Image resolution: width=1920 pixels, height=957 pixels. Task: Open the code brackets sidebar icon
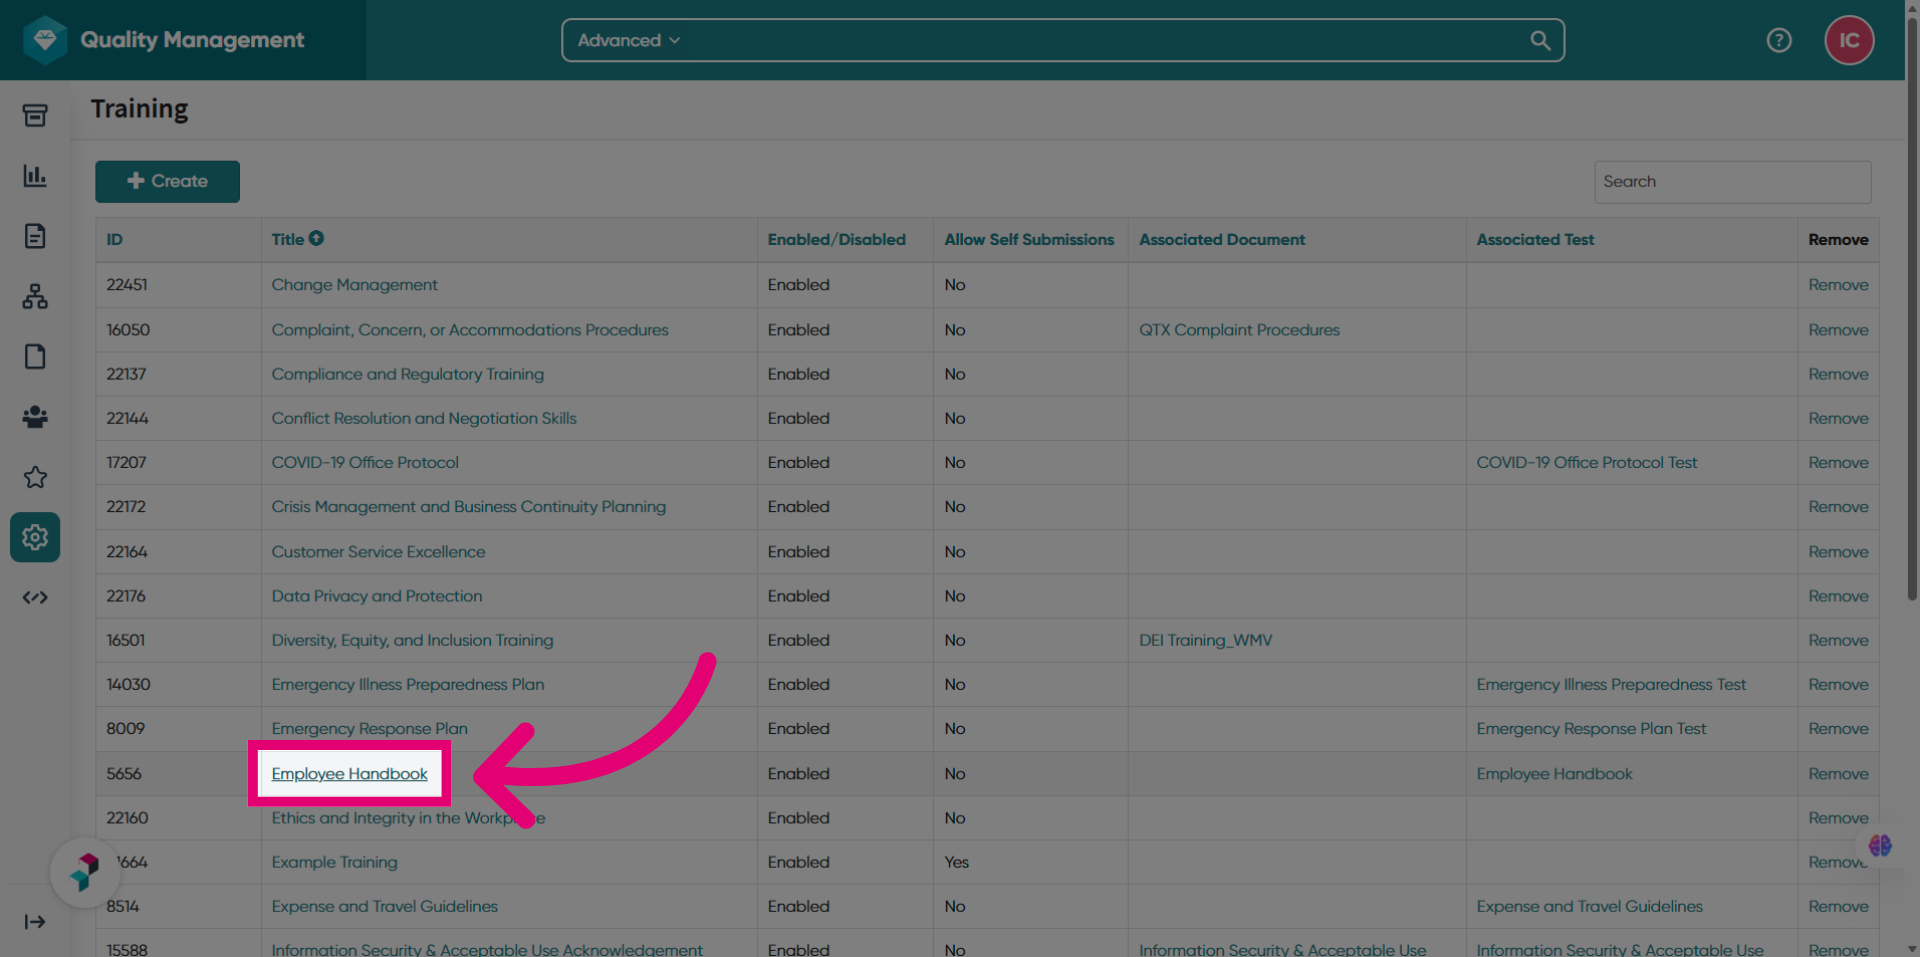click(35, 597)
